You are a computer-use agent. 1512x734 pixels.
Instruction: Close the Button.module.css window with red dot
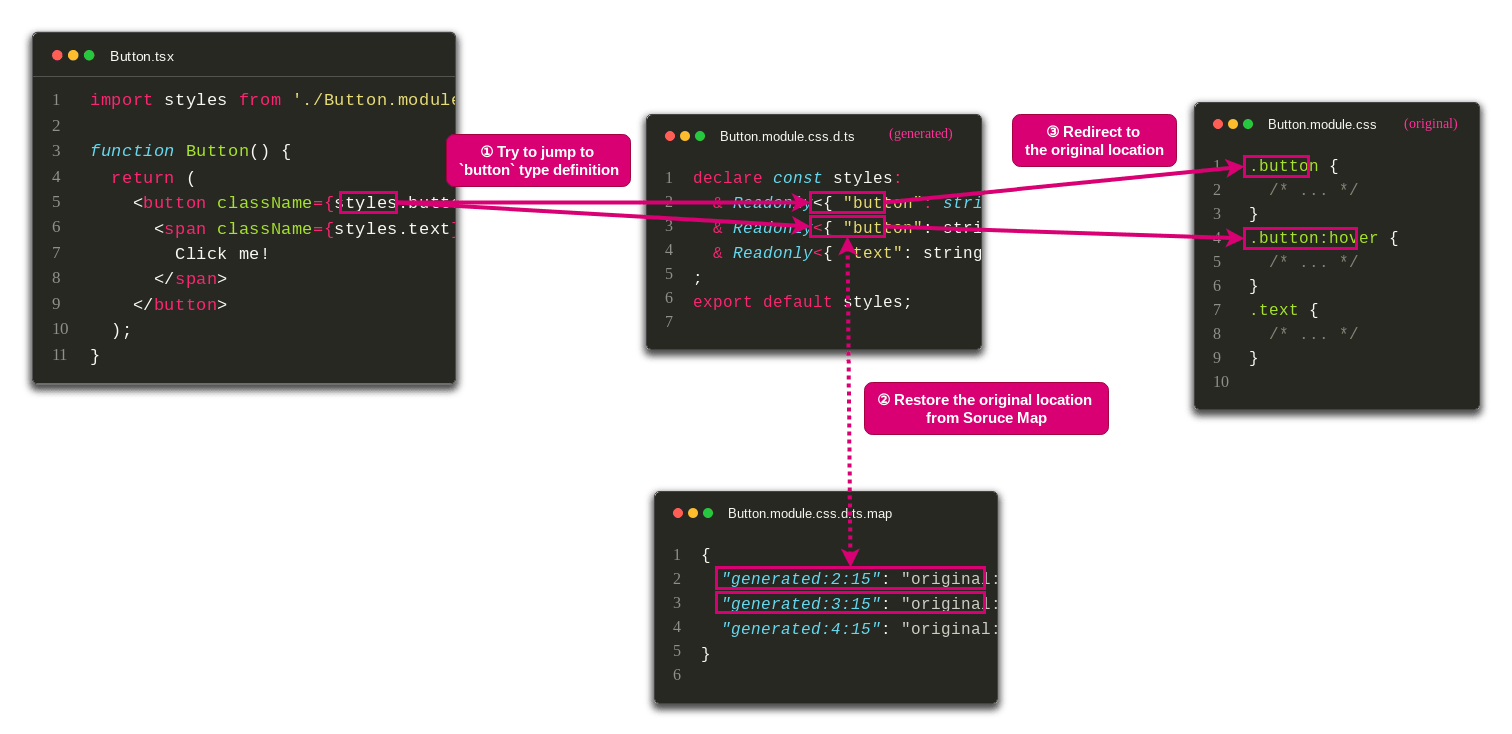[x=1218, y=124]
